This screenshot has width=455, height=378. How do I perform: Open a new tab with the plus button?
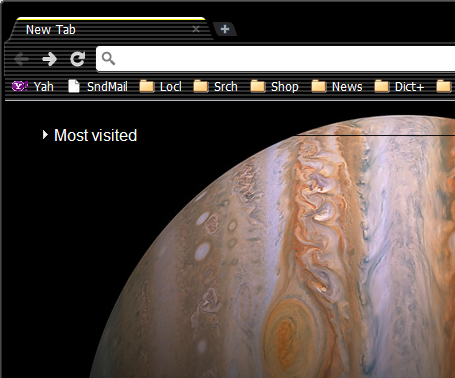click(225, 29)
